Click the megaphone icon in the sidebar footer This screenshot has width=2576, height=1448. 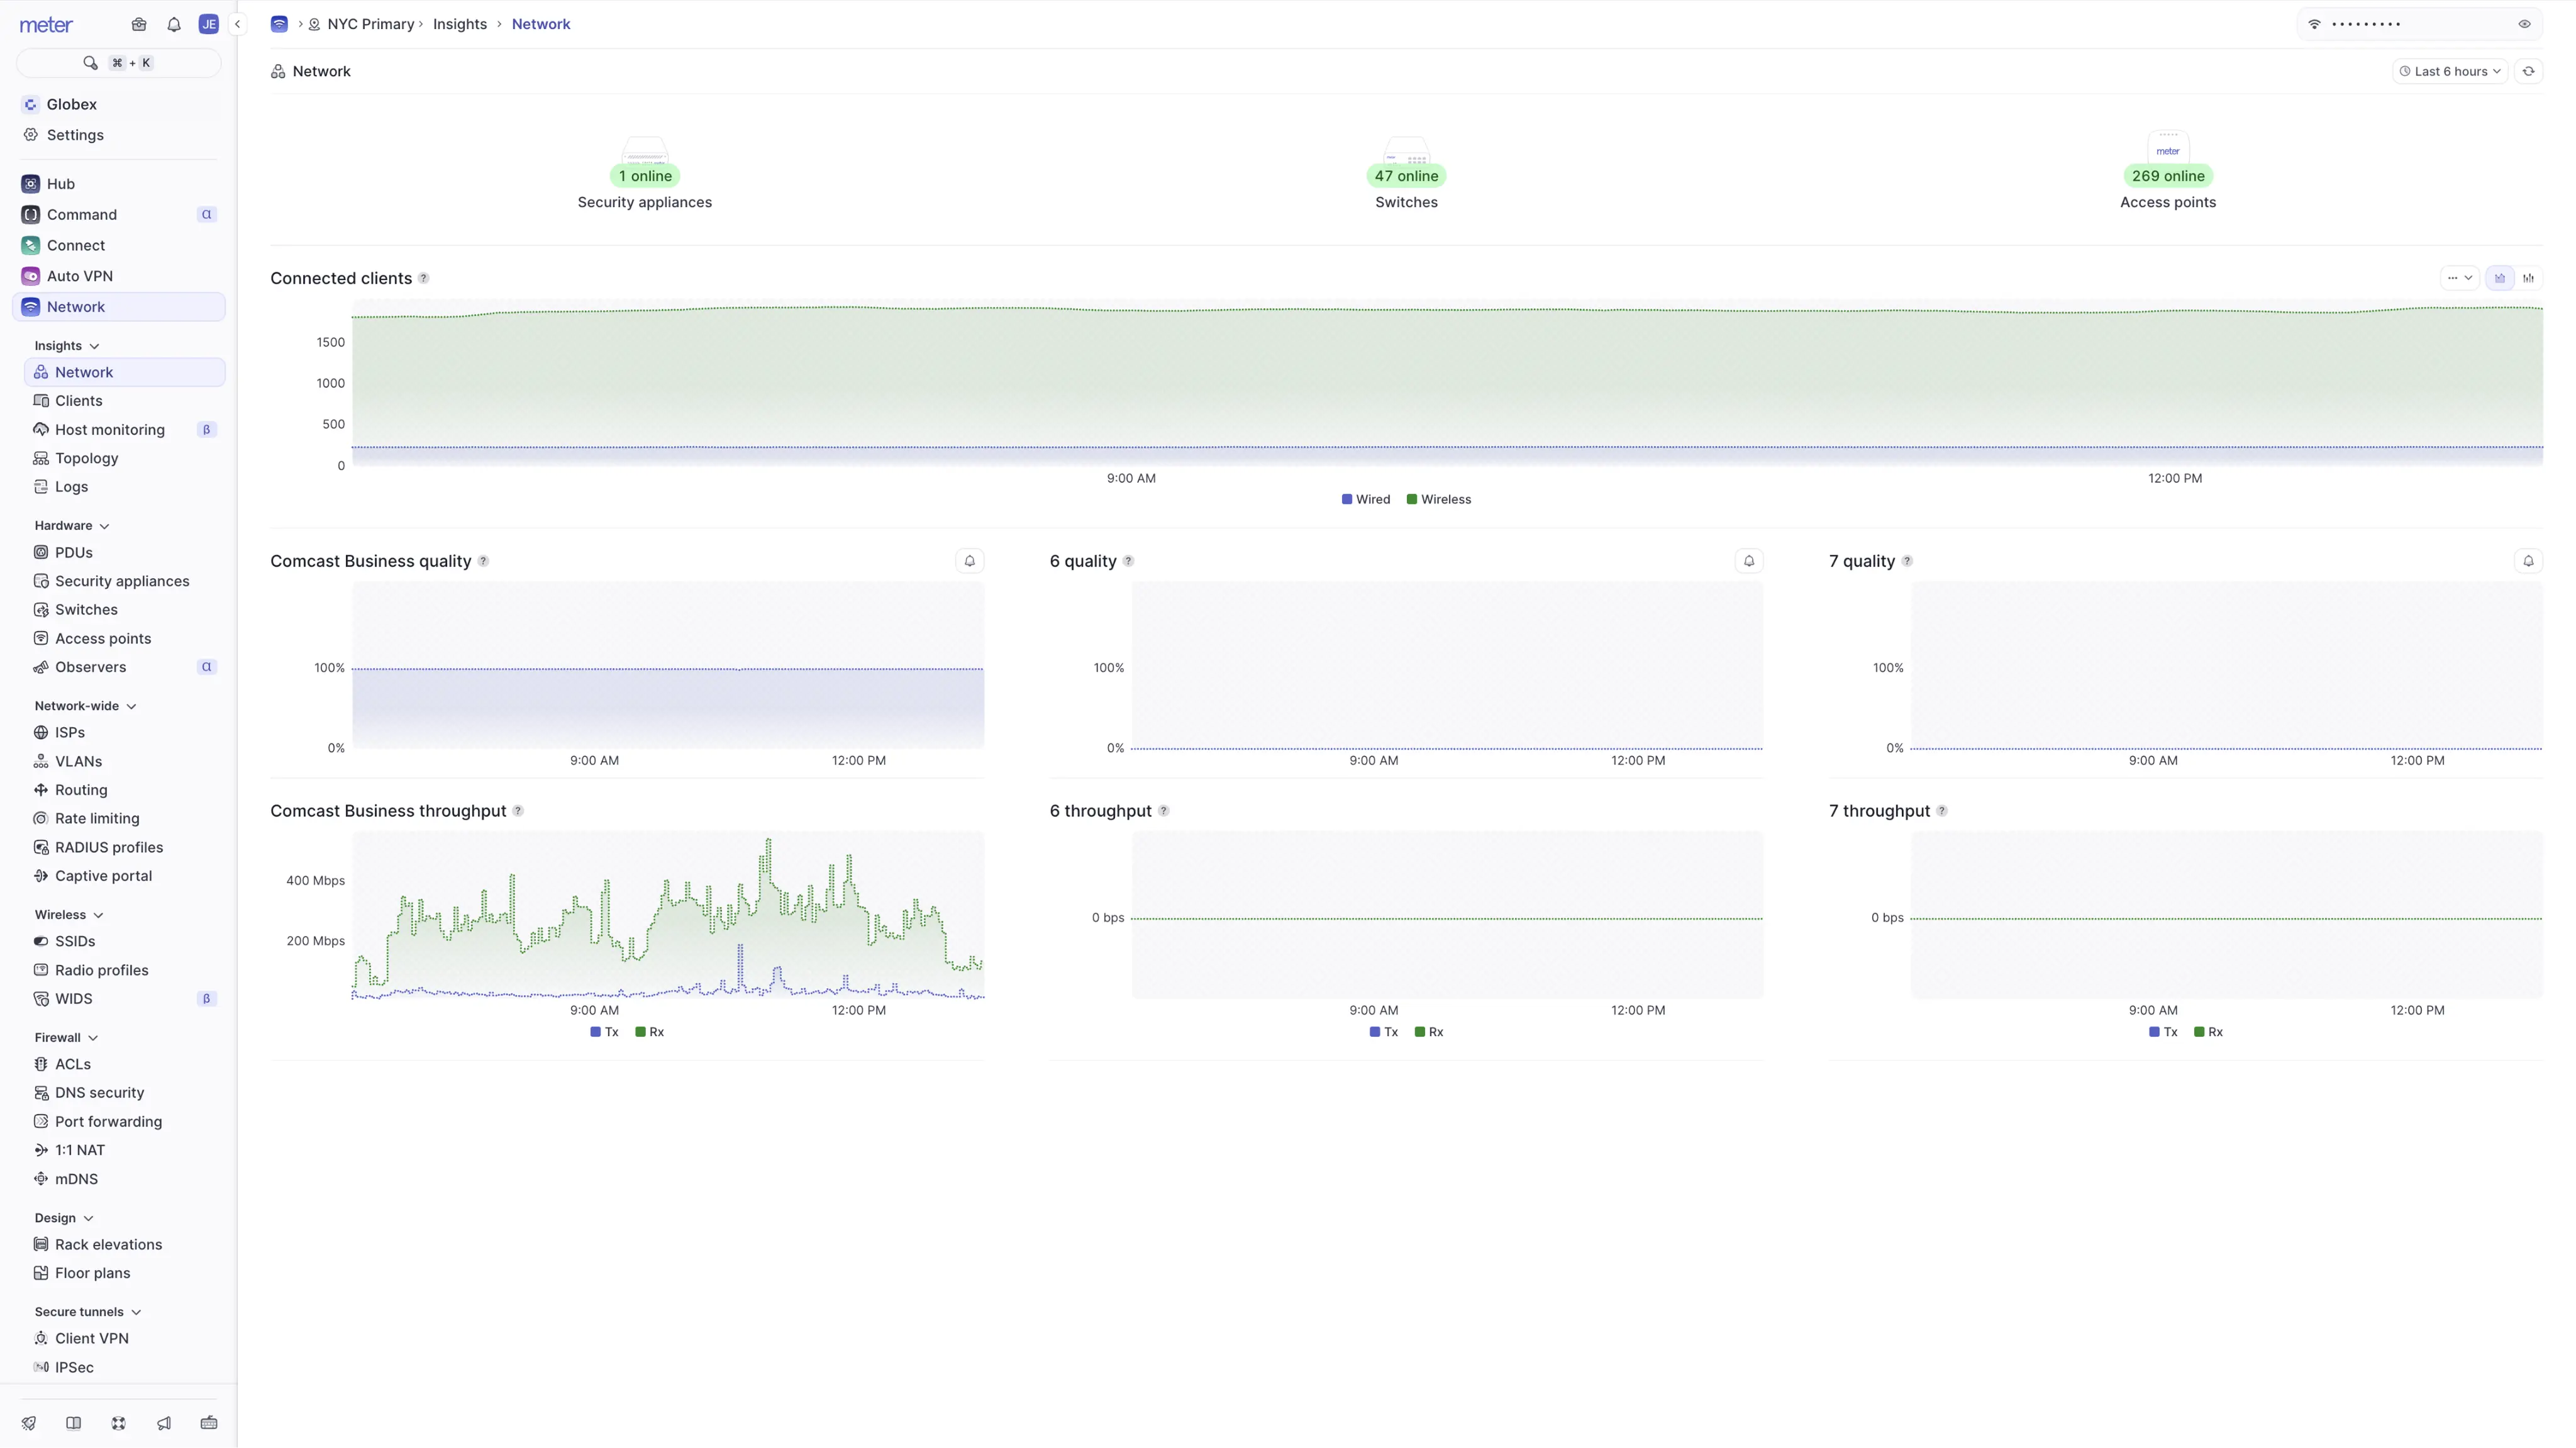click(164, 1423)
